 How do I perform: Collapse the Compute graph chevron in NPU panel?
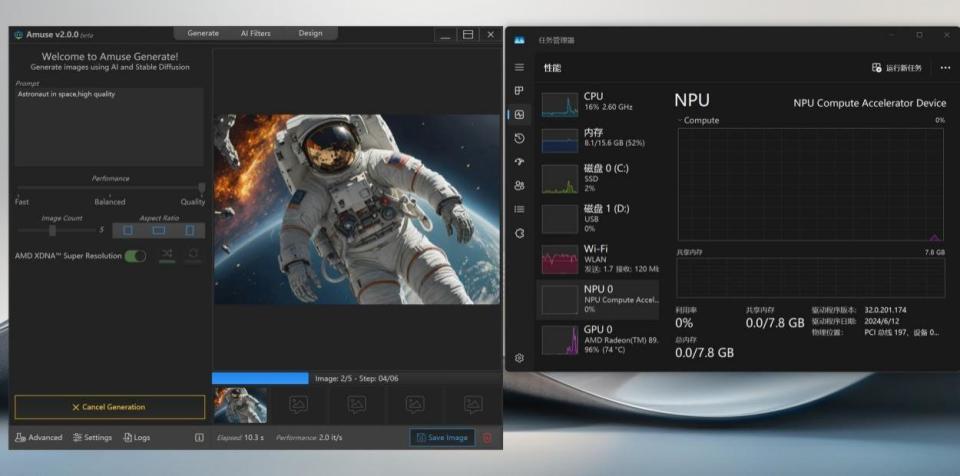point(680,121)
